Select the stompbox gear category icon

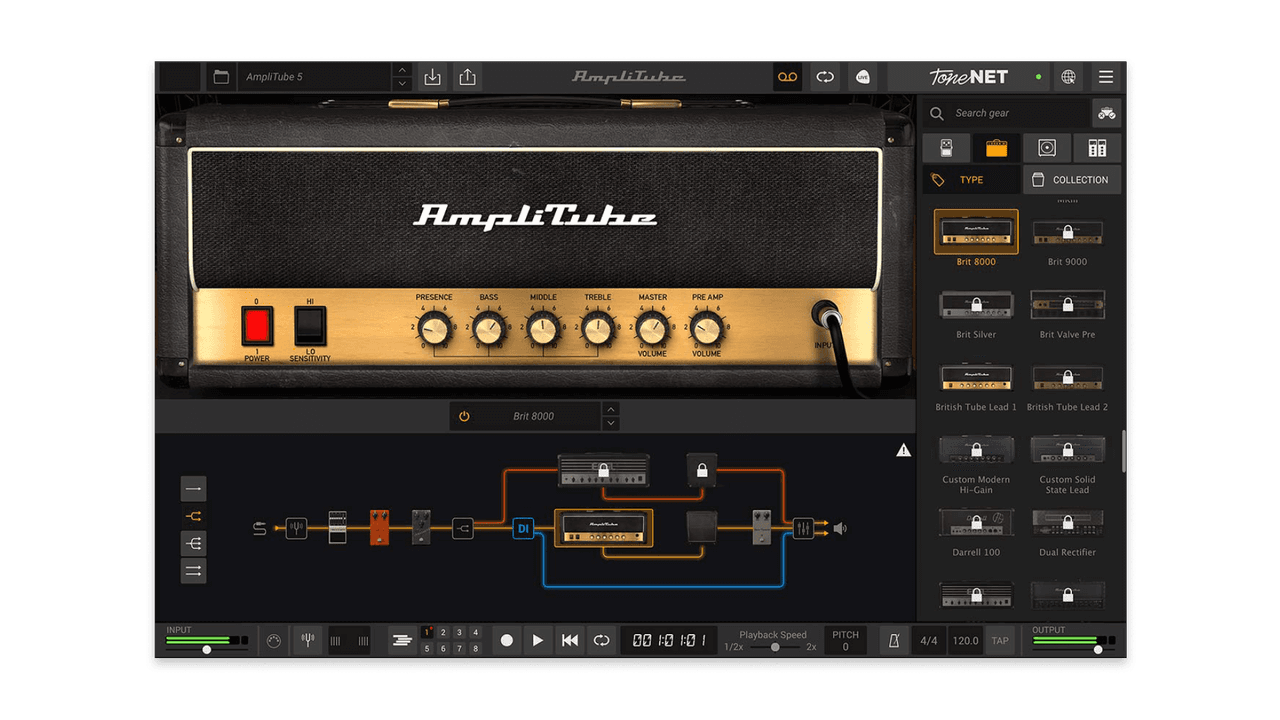(x=946, y=147)
